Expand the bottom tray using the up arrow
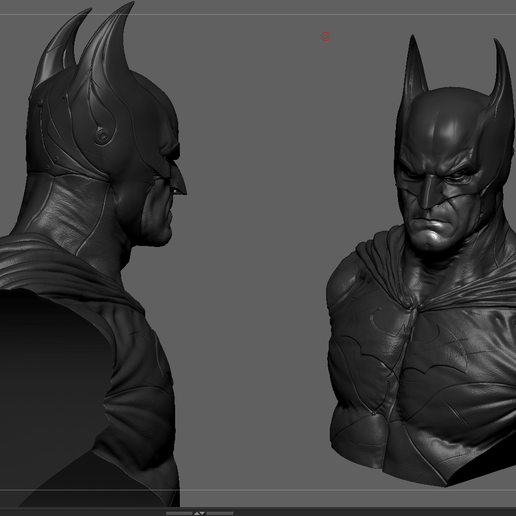The height and width of the screenshot is (516, 516). click(197, 513)
